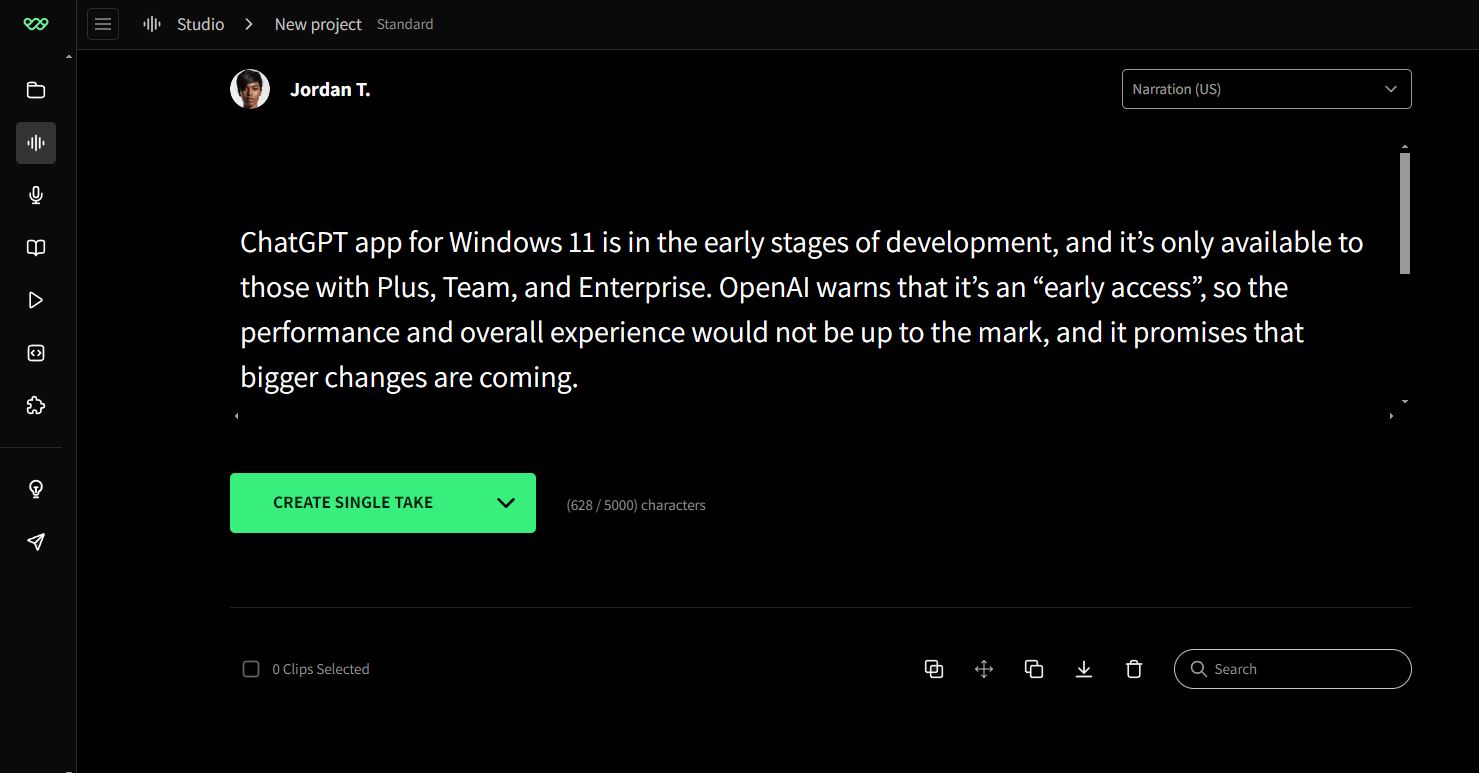This screenshot has height=773, width=1479.
Task: Open the Narration (US) style dropdown
Action: [1266, 89]
